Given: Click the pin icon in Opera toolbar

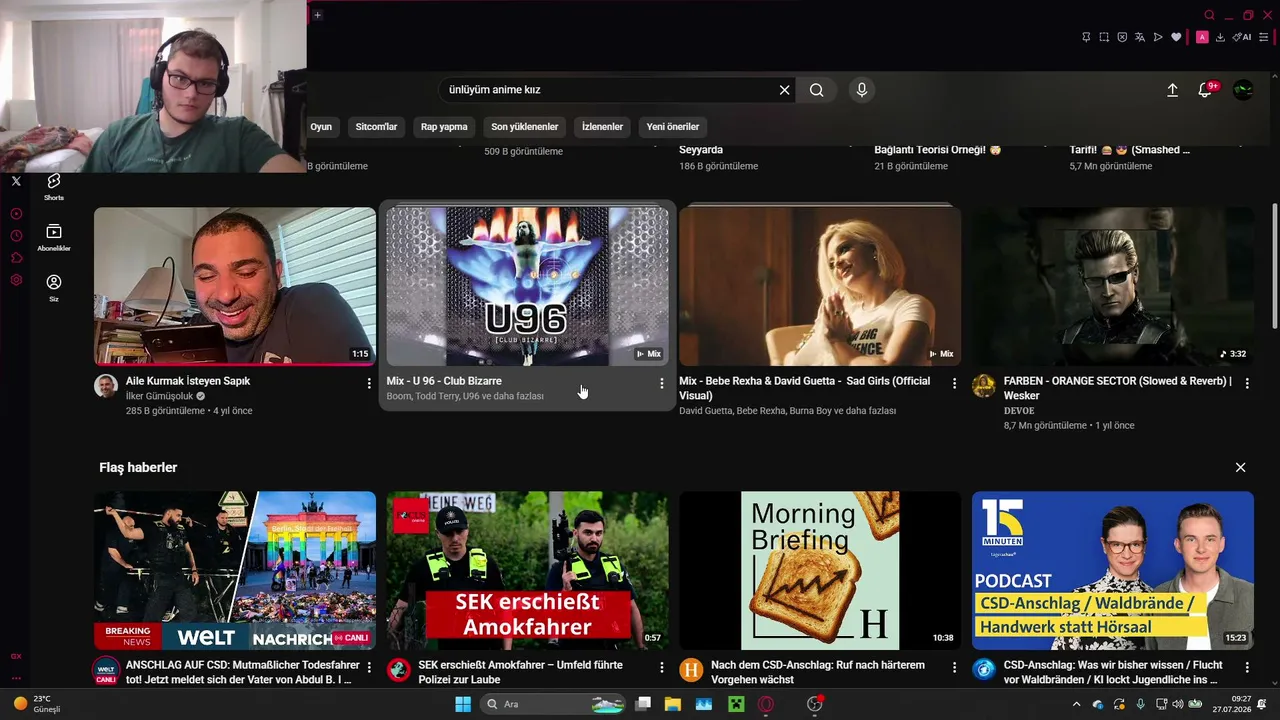Looking at the screenshot, I should tap(1086, 37).
